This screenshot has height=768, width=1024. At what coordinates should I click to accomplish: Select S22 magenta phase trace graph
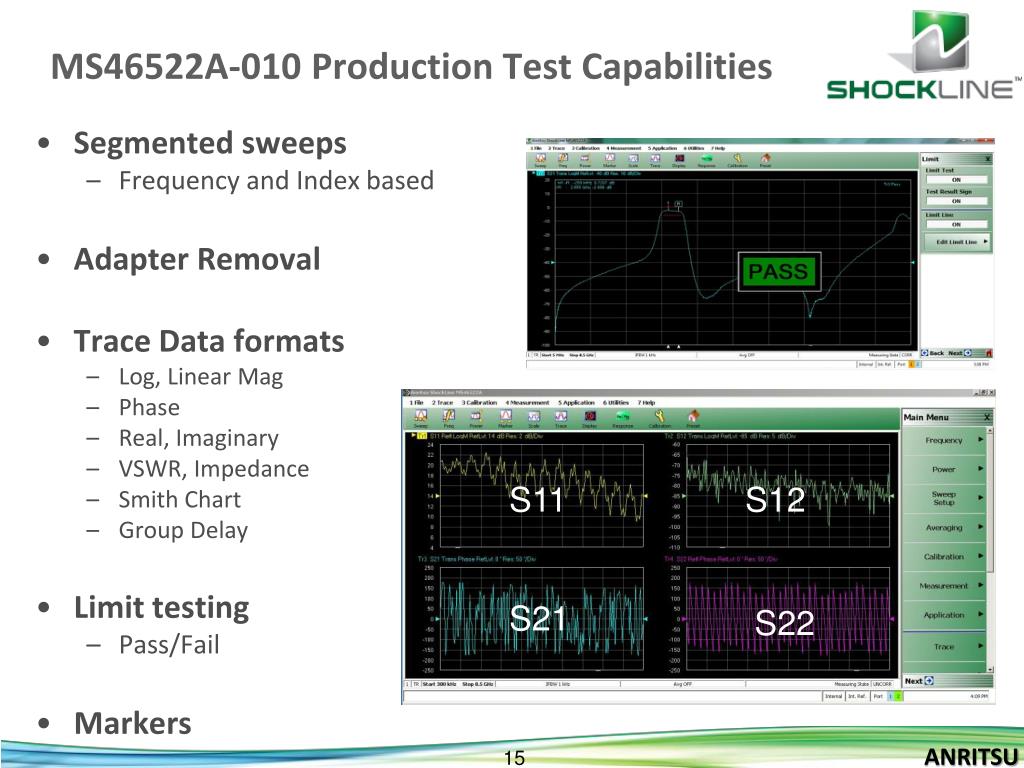tap(788, 618)
